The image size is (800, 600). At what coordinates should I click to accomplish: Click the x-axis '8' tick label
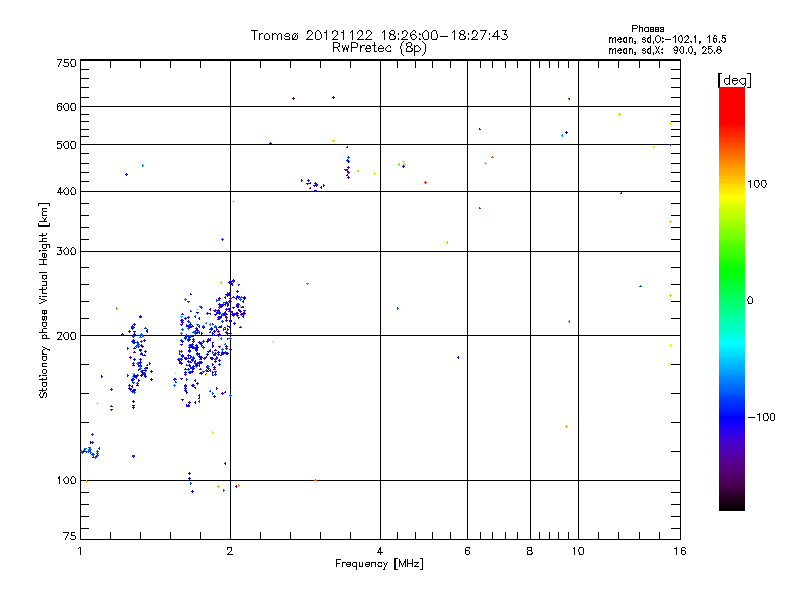click(530, 551)
